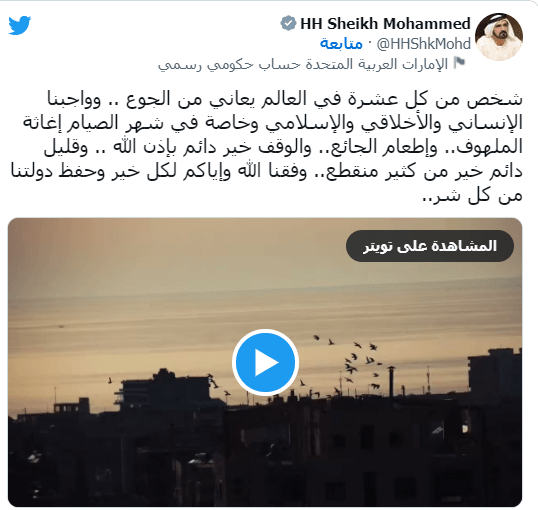Click the left balcony building silhouette in the video
Screen dimensions: 538x510
165,386
